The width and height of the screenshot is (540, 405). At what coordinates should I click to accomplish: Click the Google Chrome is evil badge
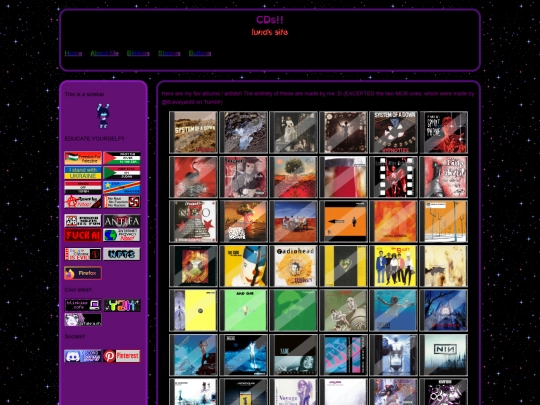(x=83, y=254)
